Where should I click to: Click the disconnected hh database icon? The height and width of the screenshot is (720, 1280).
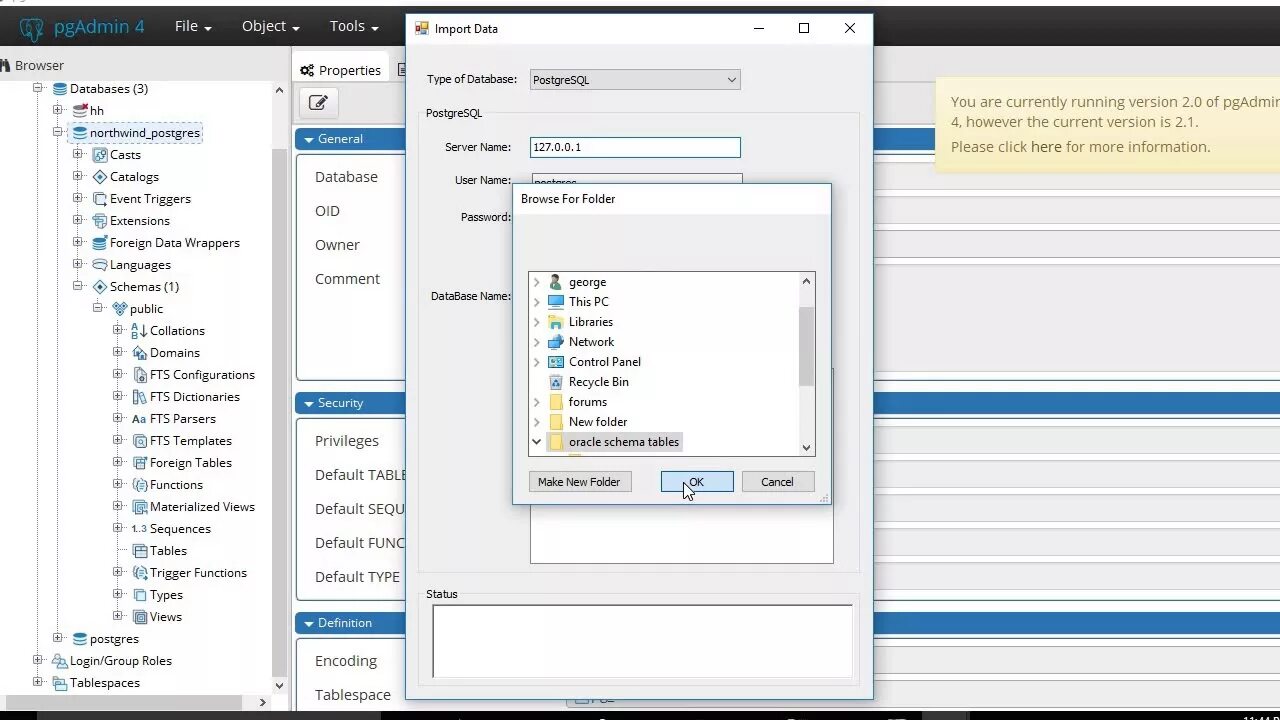coord(79,111)
